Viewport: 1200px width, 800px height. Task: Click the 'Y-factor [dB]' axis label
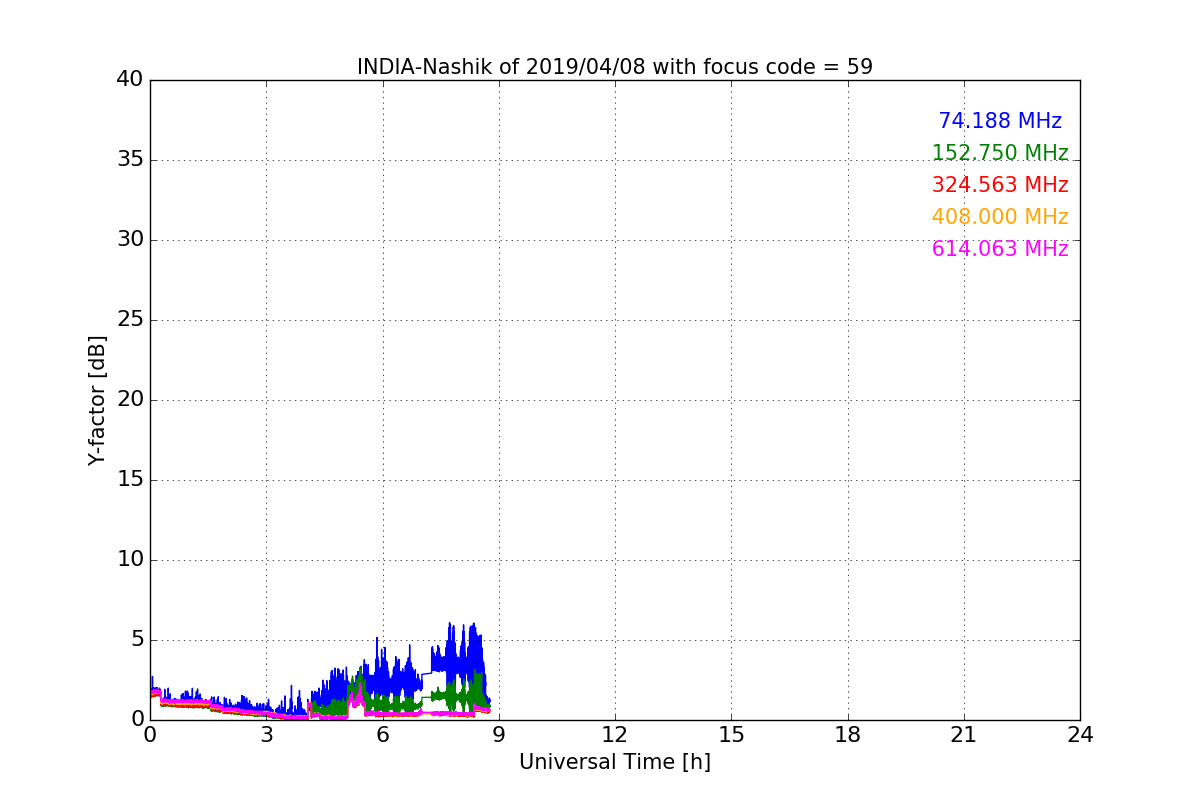[97, 400]
